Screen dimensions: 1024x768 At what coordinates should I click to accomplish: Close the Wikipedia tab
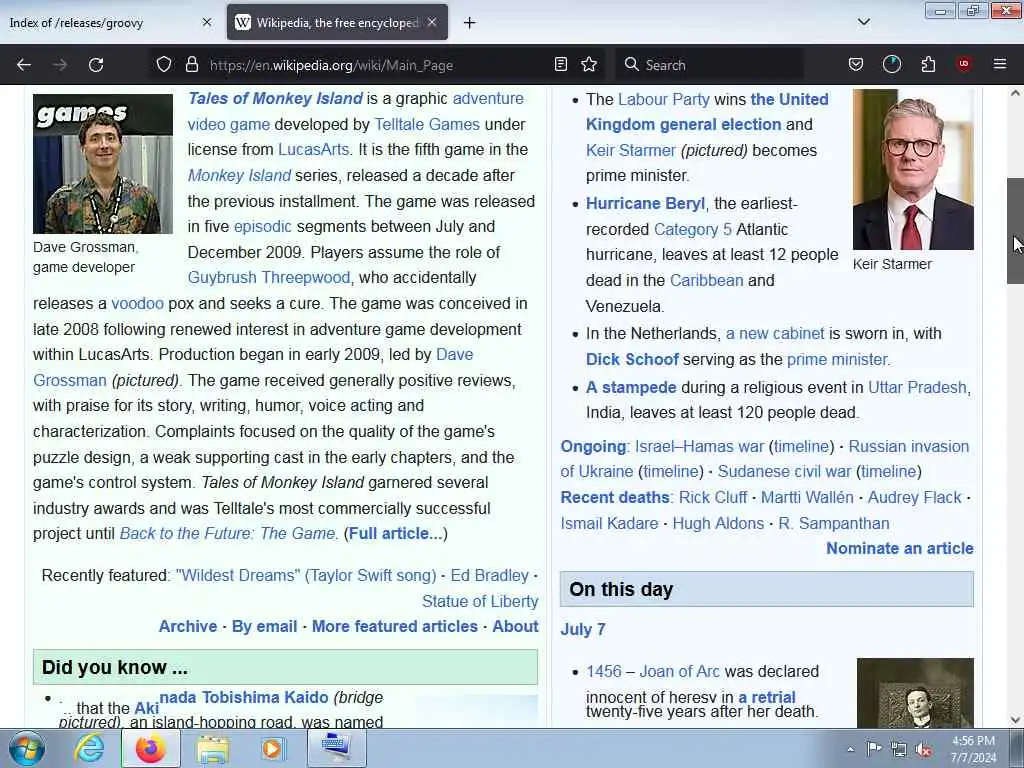point(432,22)
